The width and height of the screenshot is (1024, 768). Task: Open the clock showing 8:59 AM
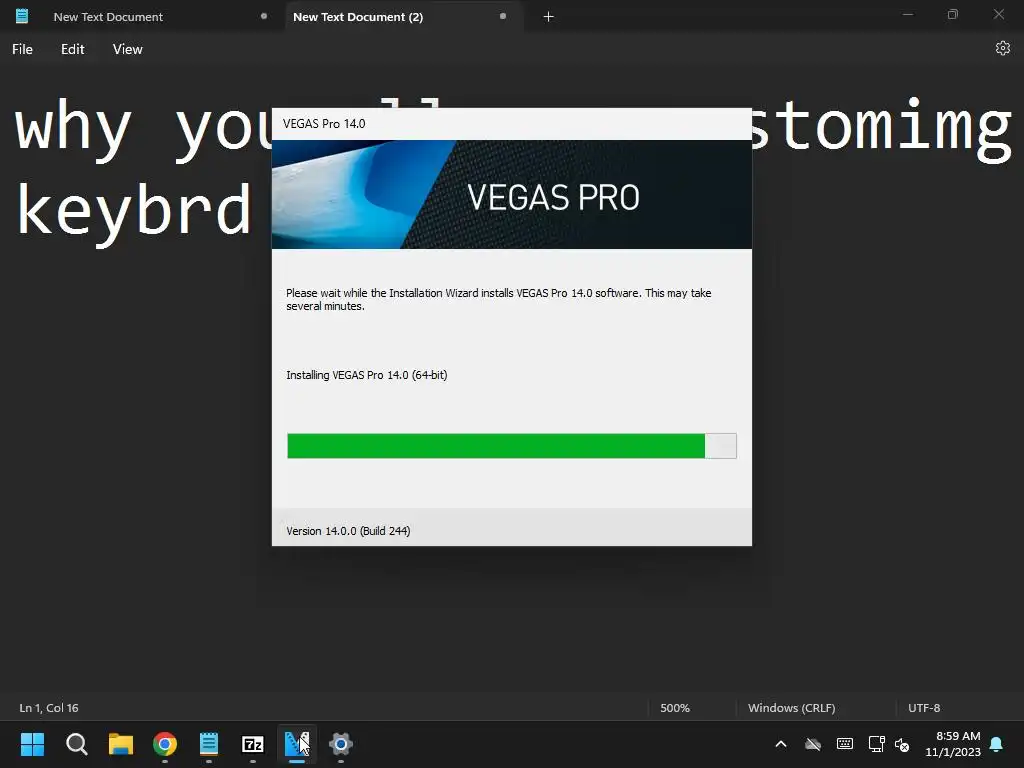953,744
